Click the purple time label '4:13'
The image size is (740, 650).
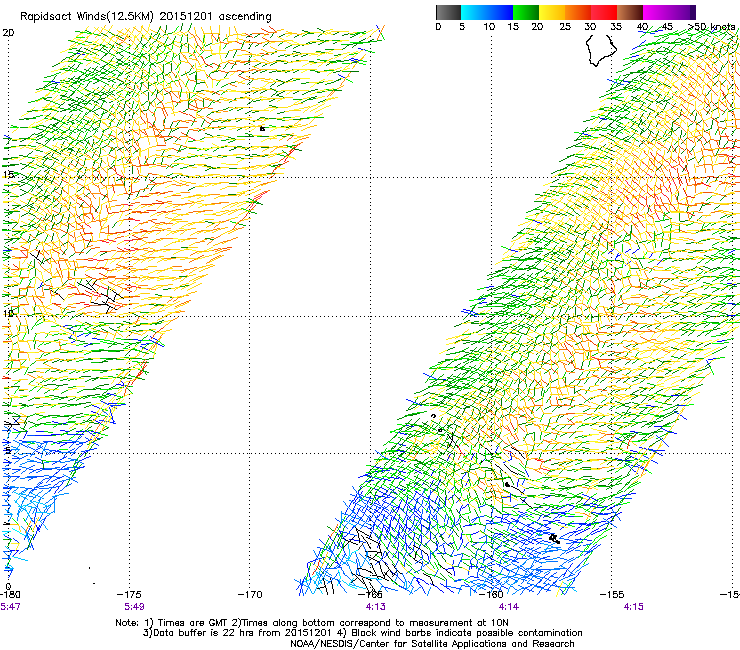(376, 607)
